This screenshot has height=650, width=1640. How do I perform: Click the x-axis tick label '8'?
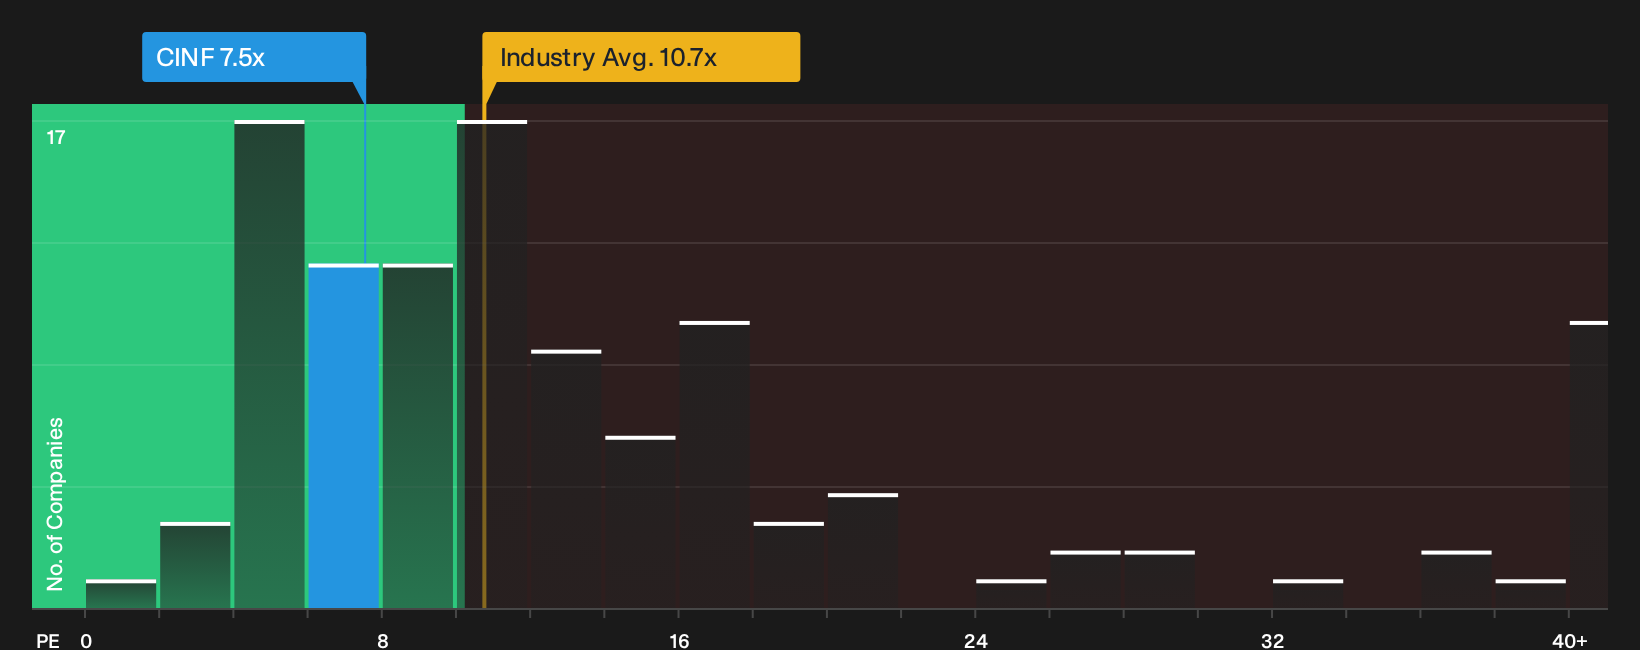click(383, 641)
